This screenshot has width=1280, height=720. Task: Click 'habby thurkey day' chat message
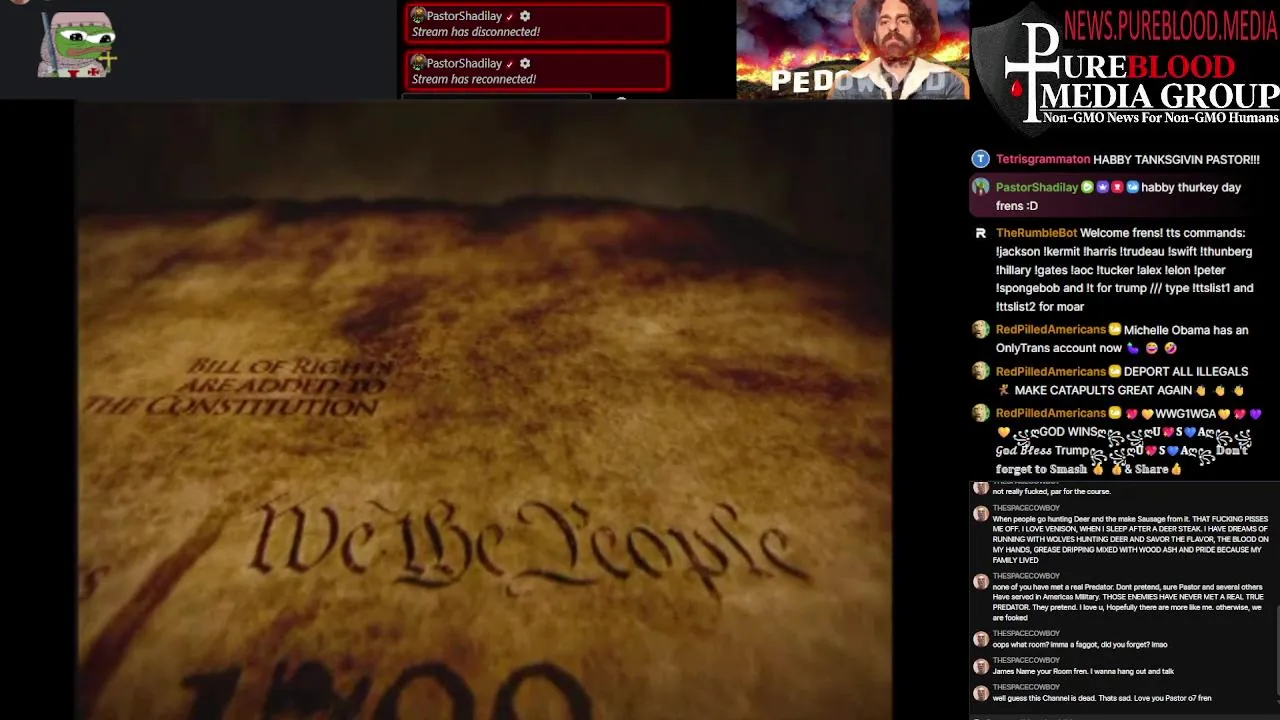click(x=1118, y=196)
